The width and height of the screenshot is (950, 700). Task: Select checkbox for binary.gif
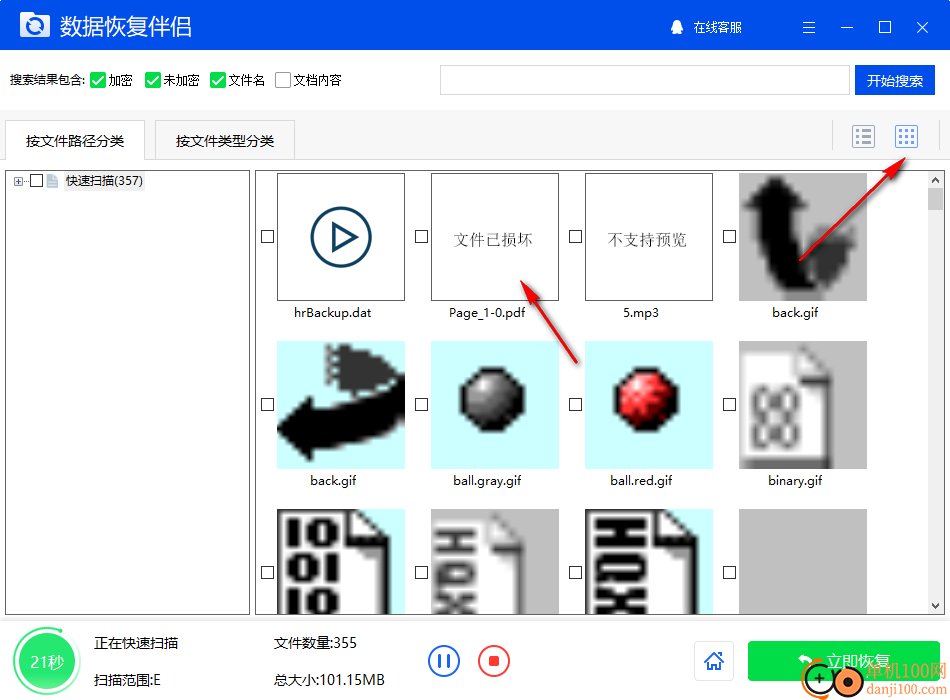pyautogui.click(x=729, y=404)
